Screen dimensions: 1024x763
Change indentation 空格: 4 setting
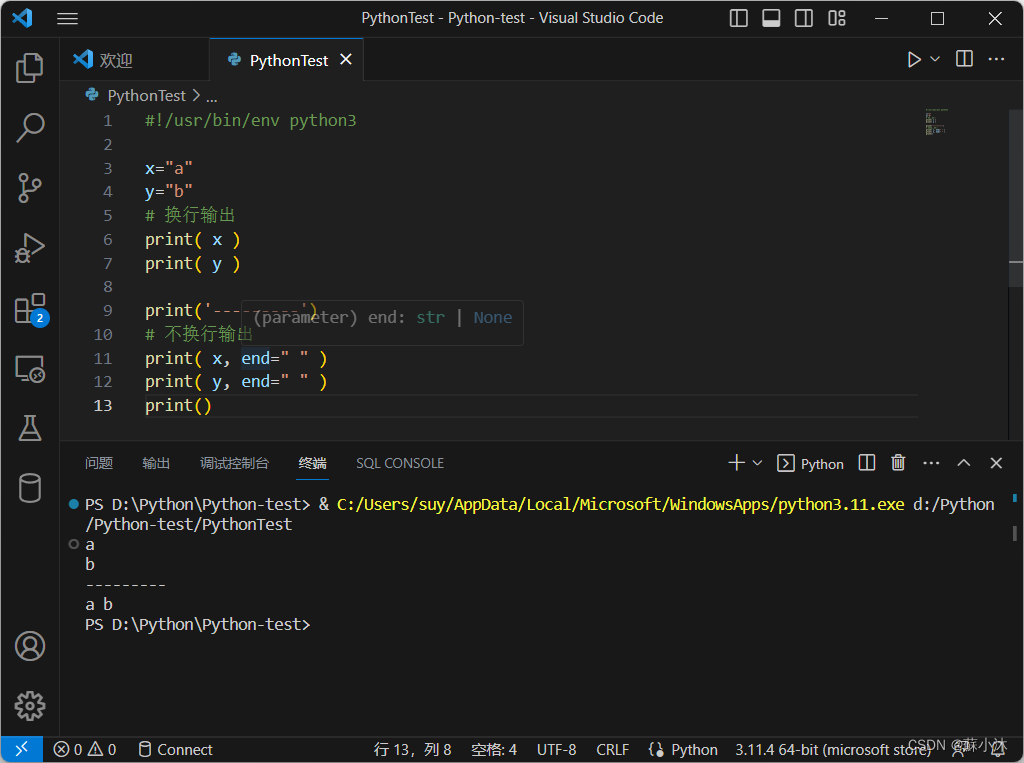494,749
